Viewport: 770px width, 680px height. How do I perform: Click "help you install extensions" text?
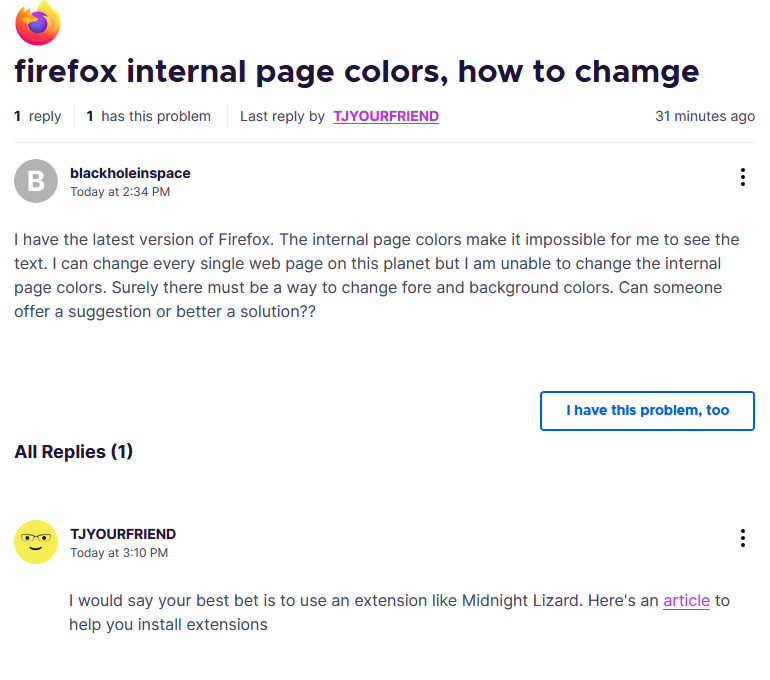click(168, 625)
